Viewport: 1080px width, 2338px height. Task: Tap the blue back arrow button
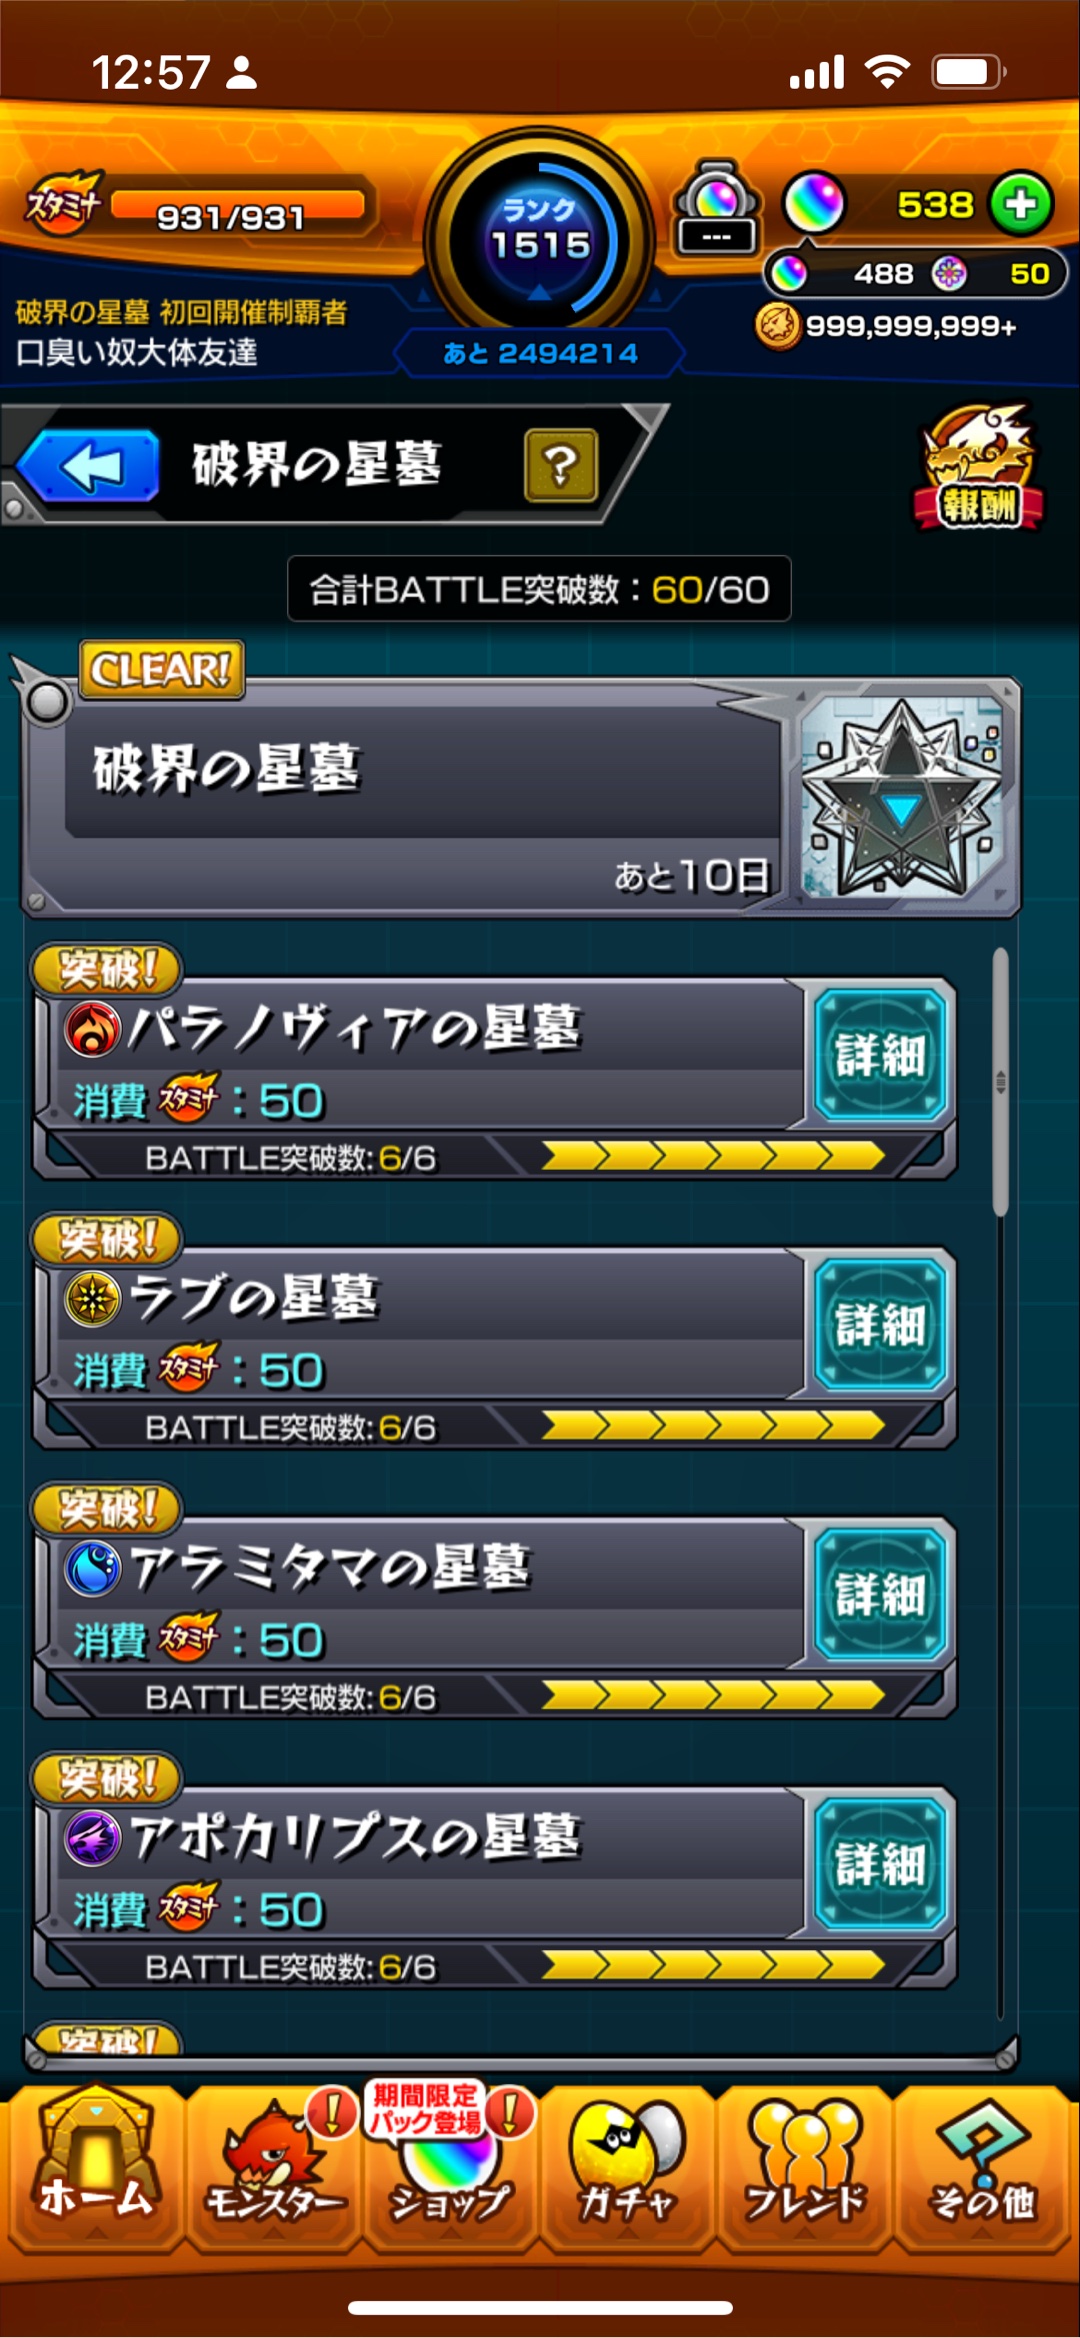point(88,465)
